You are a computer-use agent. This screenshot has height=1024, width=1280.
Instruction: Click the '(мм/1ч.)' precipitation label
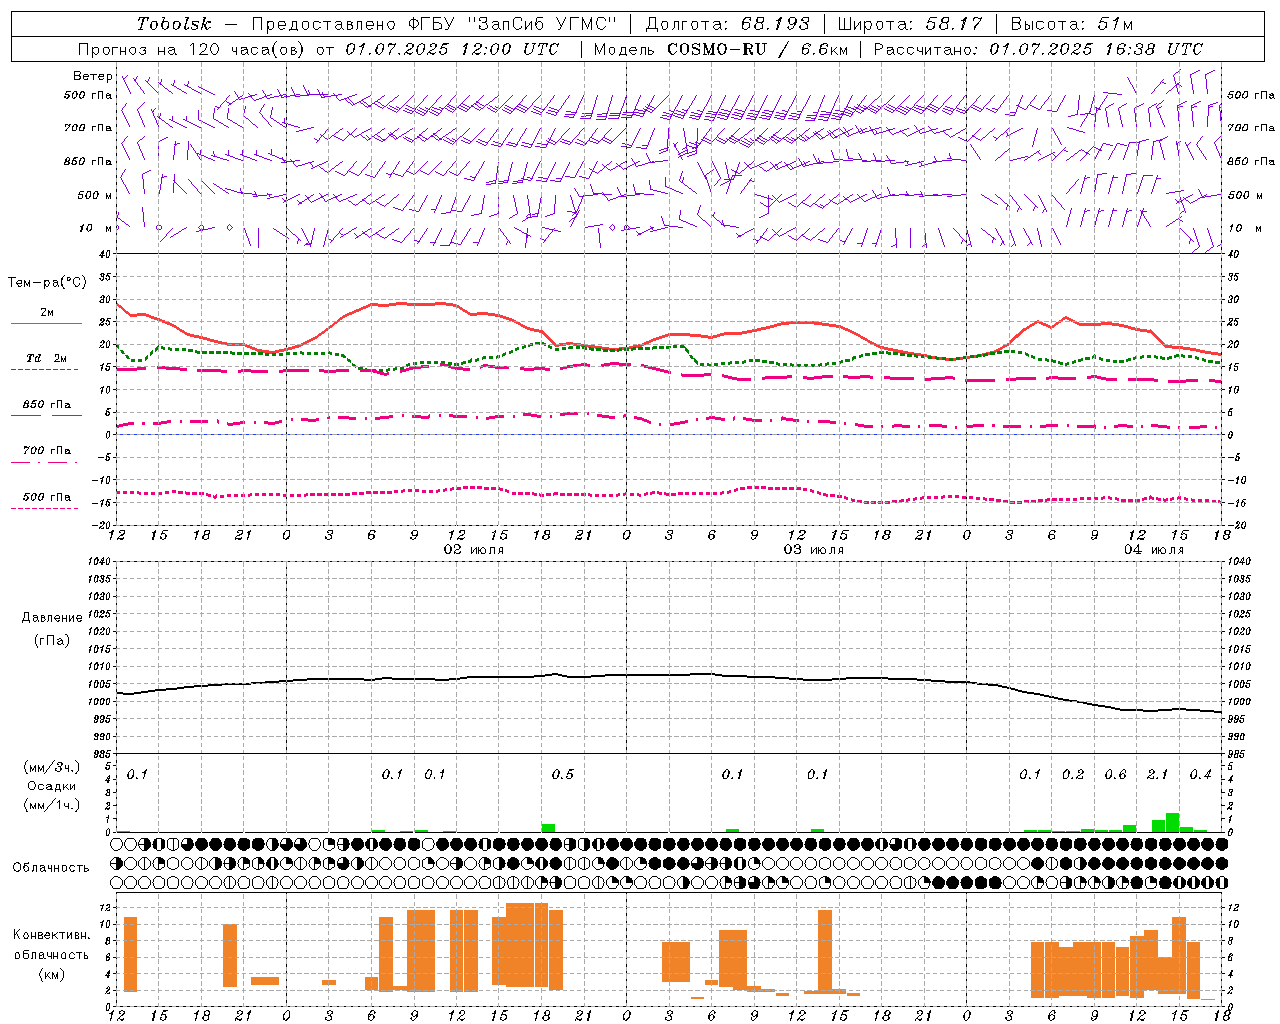click(x=51, y=804)
